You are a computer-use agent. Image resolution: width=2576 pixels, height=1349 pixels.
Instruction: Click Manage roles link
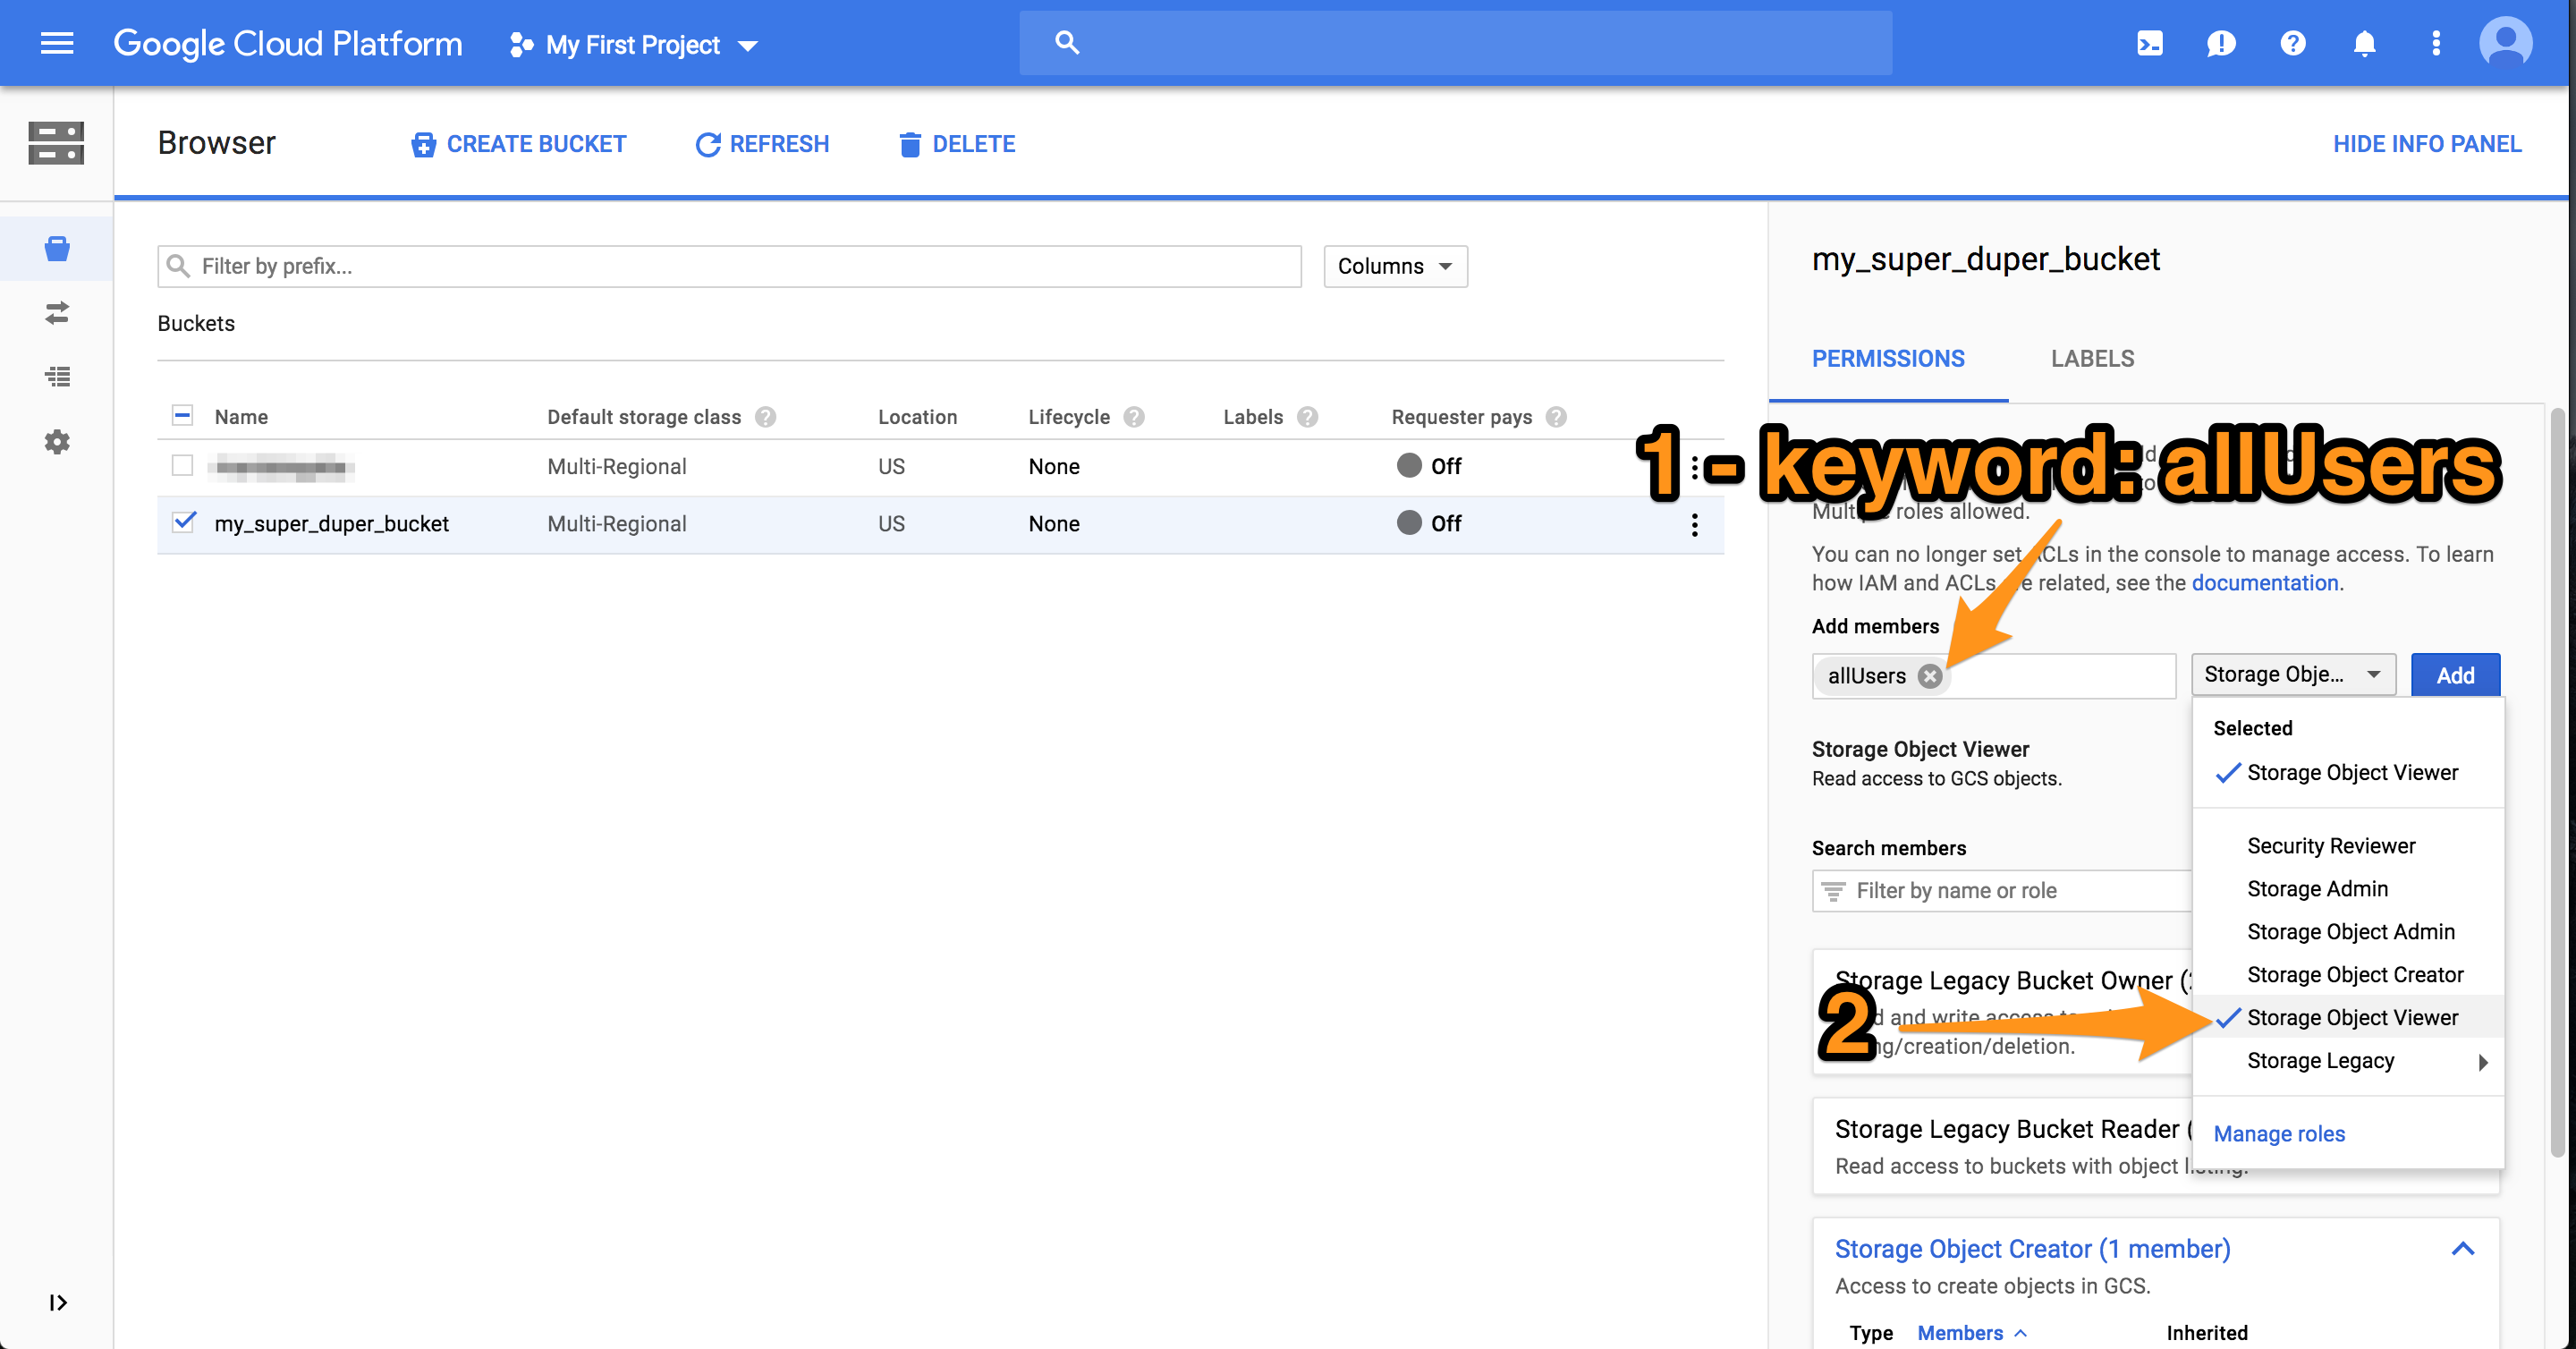(2279, 1134)
